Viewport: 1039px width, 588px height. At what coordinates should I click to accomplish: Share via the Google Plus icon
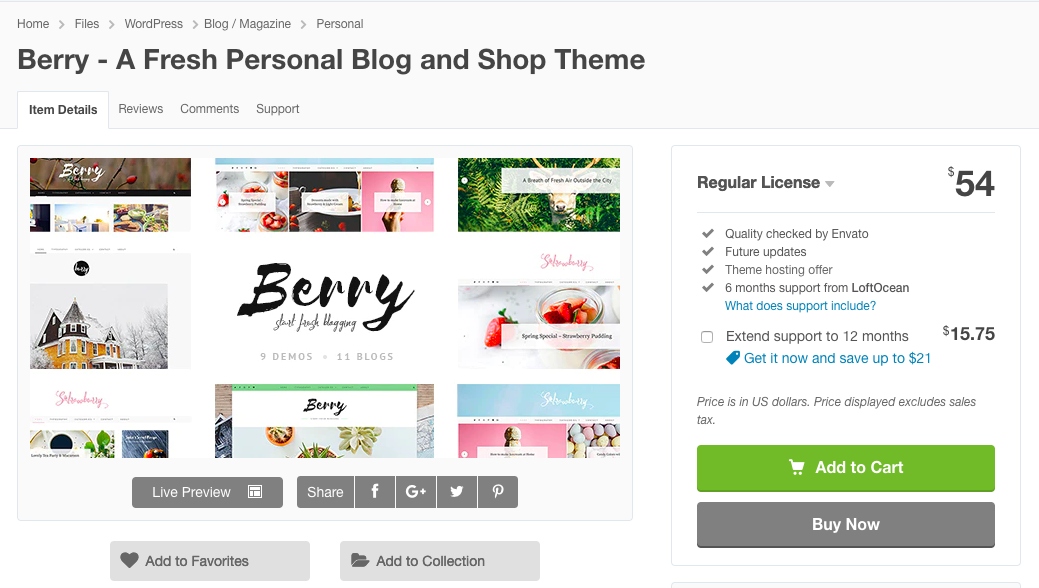pos(416,492)
